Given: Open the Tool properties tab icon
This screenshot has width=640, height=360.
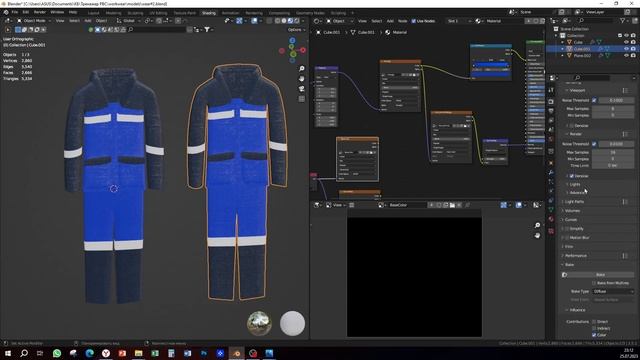Looking at the screenshot, I should click(551, 90).
